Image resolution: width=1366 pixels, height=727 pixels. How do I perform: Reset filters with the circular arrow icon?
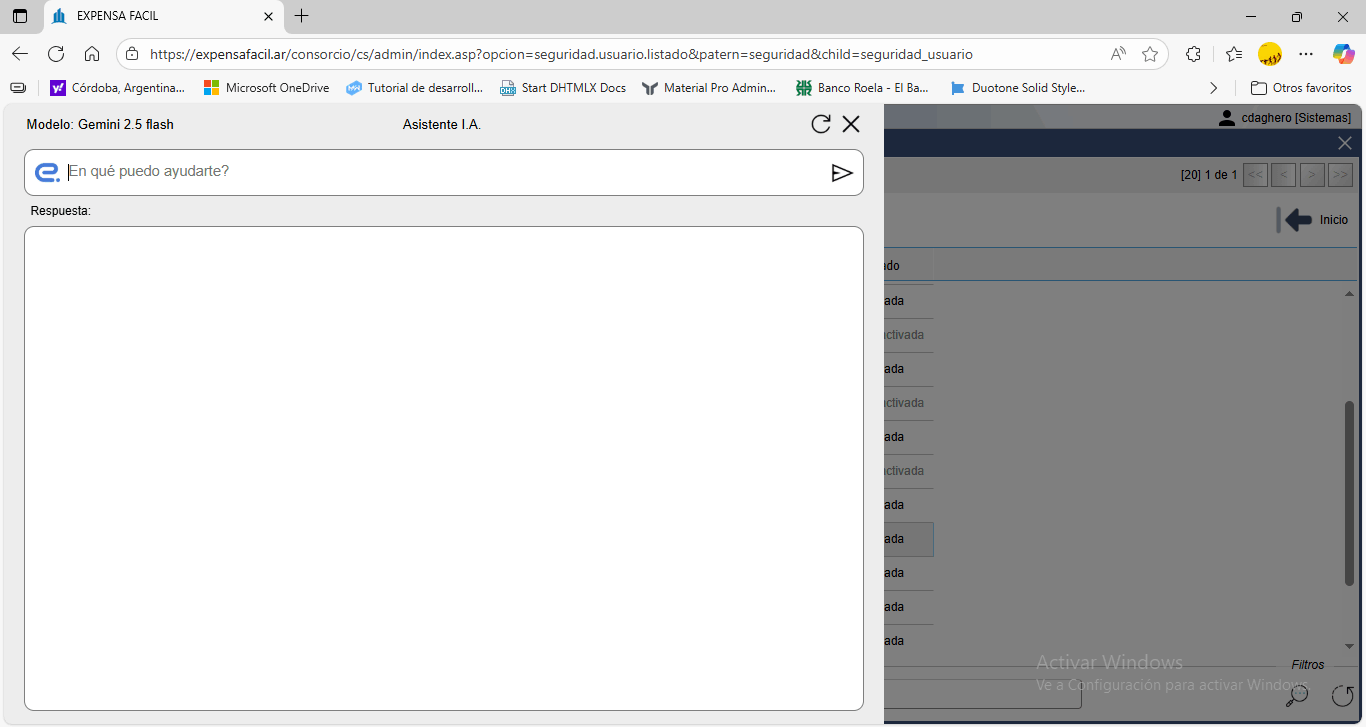tap(1342, 694)
